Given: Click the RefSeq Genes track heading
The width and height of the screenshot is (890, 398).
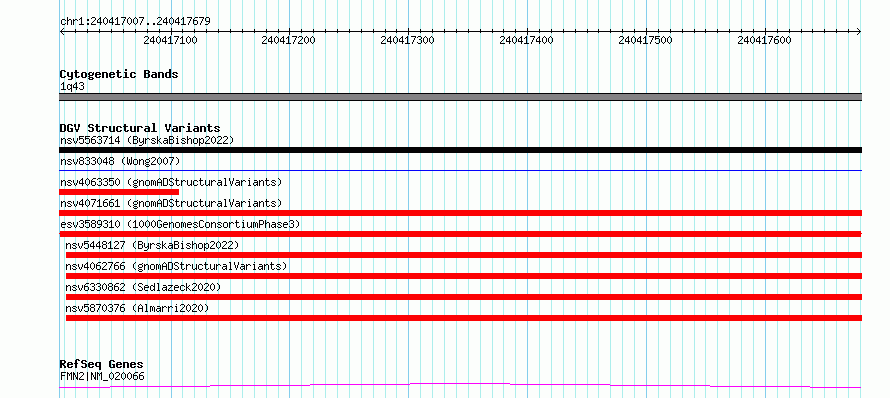Looking at the screenshot, I should 102,365.
